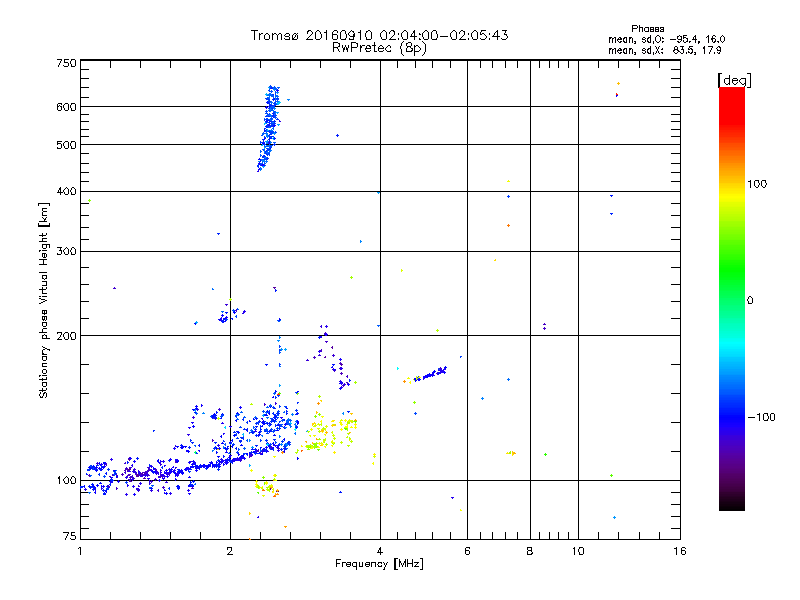Click the rainbow phase colorbar
Image resolution: width=800 pixels, height=600 pixels.
click(x=732, y=298)
